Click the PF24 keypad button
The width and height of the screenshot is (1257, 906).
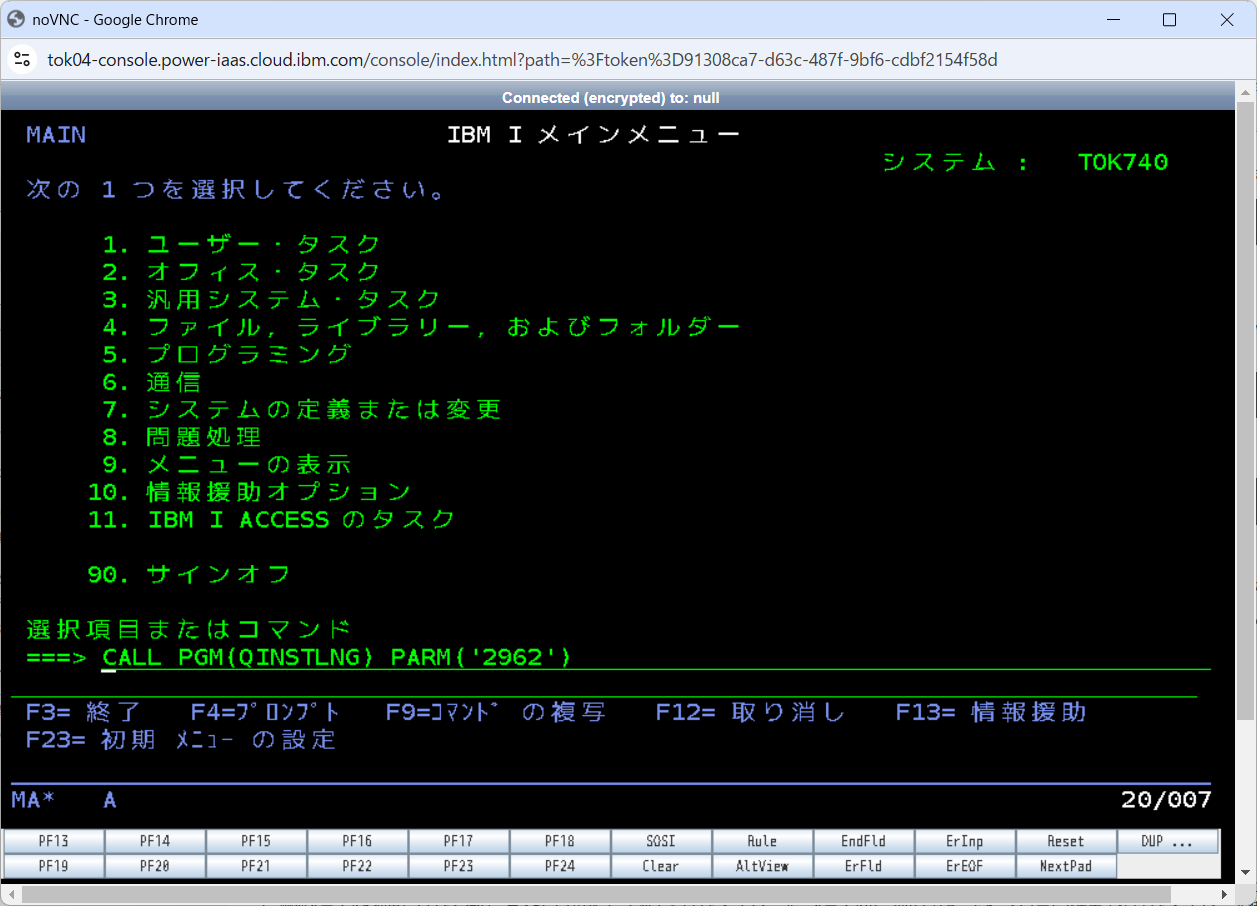560,866
